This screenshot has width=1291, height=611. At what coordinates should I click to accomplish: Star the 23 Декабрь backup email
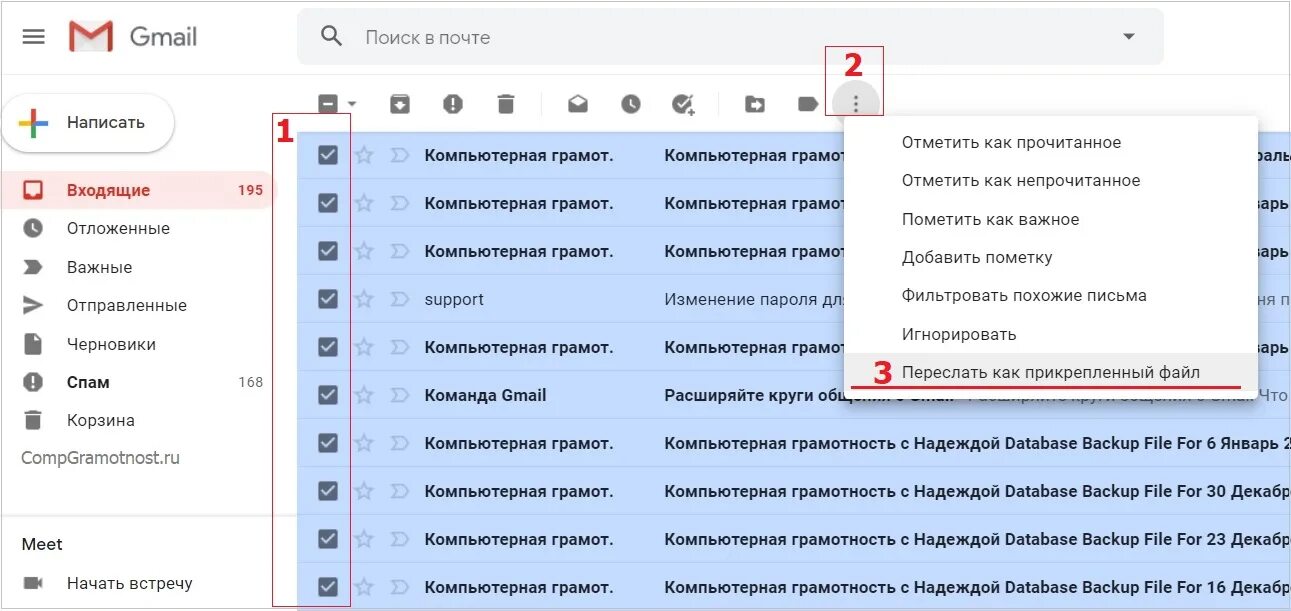point(364,539)
